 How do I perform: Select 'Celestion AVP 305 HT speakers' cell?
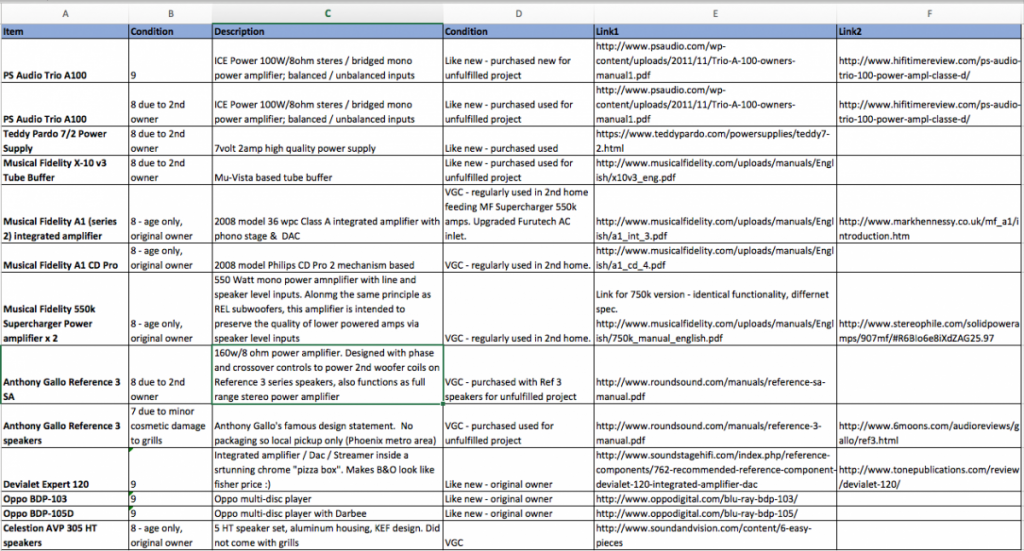tap(65, 535)
